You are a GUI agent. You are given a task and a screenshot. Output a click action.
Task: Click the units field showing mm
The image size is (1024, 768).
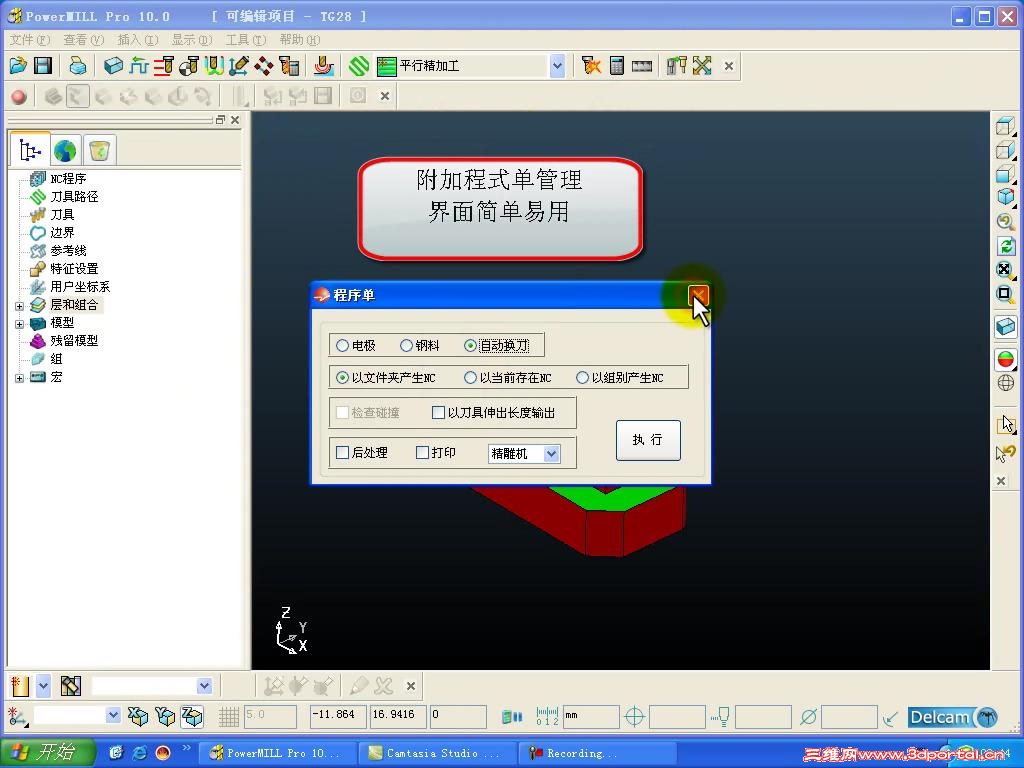590,716
